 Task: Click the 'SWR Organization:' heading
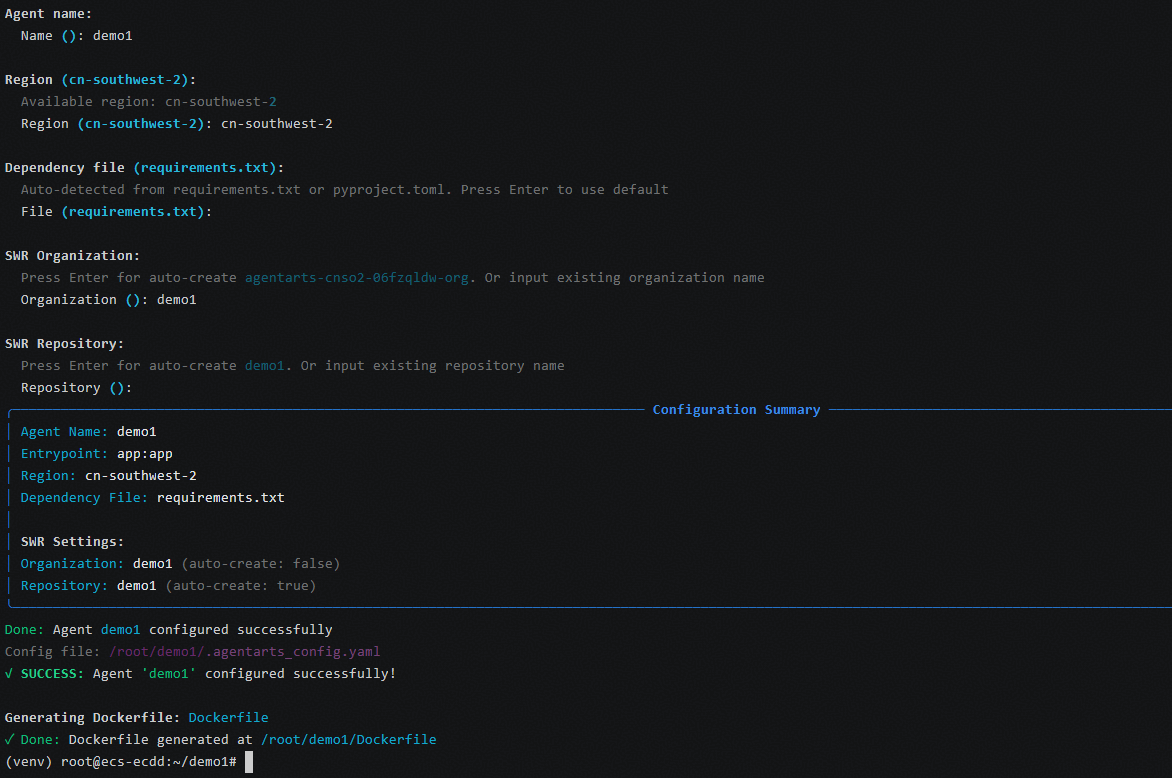73,256
